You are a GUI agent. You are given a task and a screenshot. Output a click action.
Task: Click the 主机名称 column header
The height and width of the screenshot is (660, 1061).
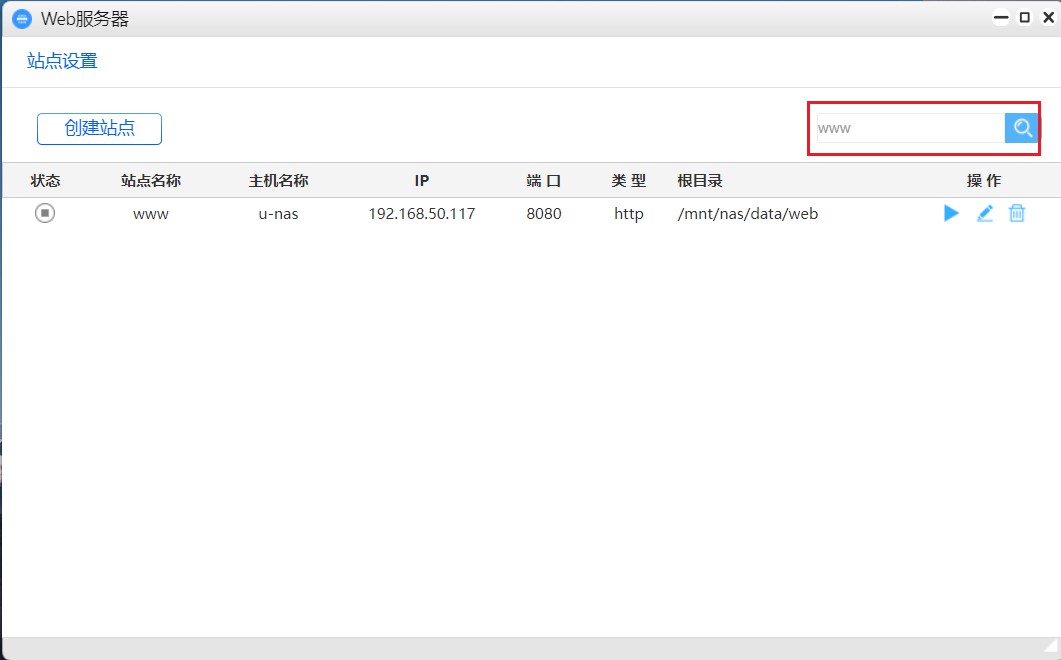coord(278,181)
